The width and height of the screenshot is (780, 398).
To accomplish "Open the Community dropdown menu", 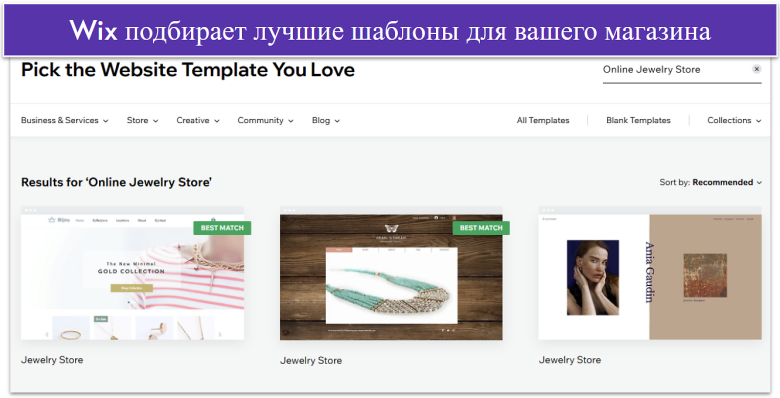I will tap(265, 120).
